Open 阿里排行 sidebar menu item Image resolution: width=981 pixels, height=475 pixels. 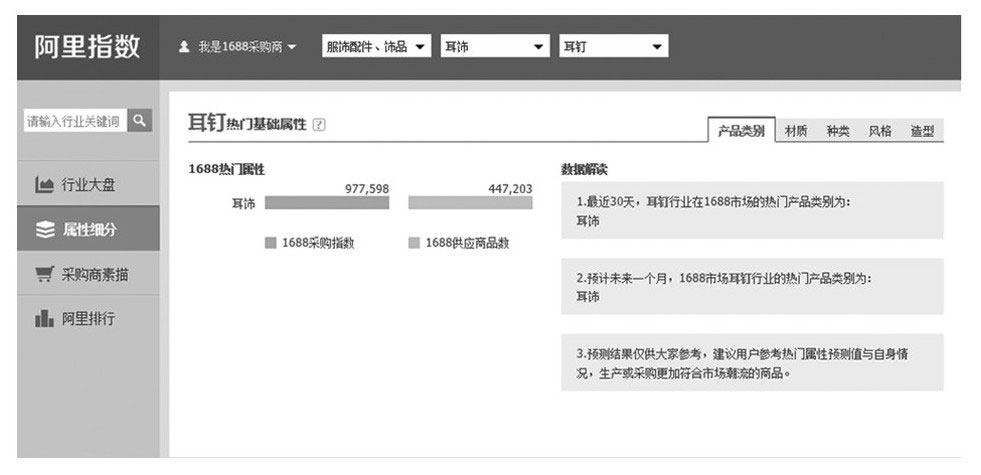click(x=88, y=319)
